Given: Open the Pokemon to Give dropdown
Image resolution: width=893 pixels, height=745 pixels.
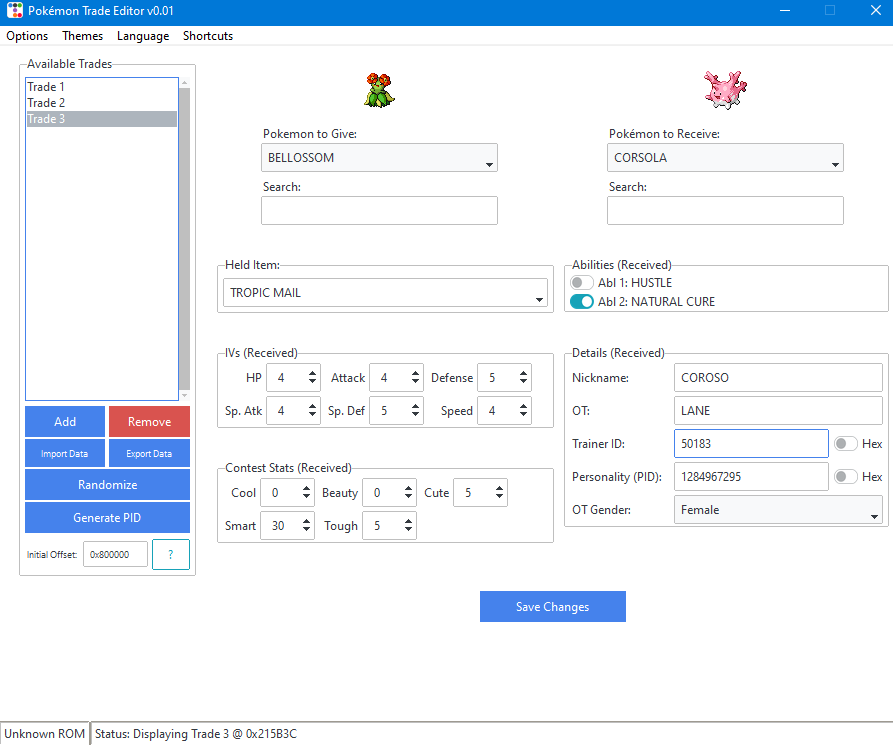Looking at the screenshot, I should [380, 158].
